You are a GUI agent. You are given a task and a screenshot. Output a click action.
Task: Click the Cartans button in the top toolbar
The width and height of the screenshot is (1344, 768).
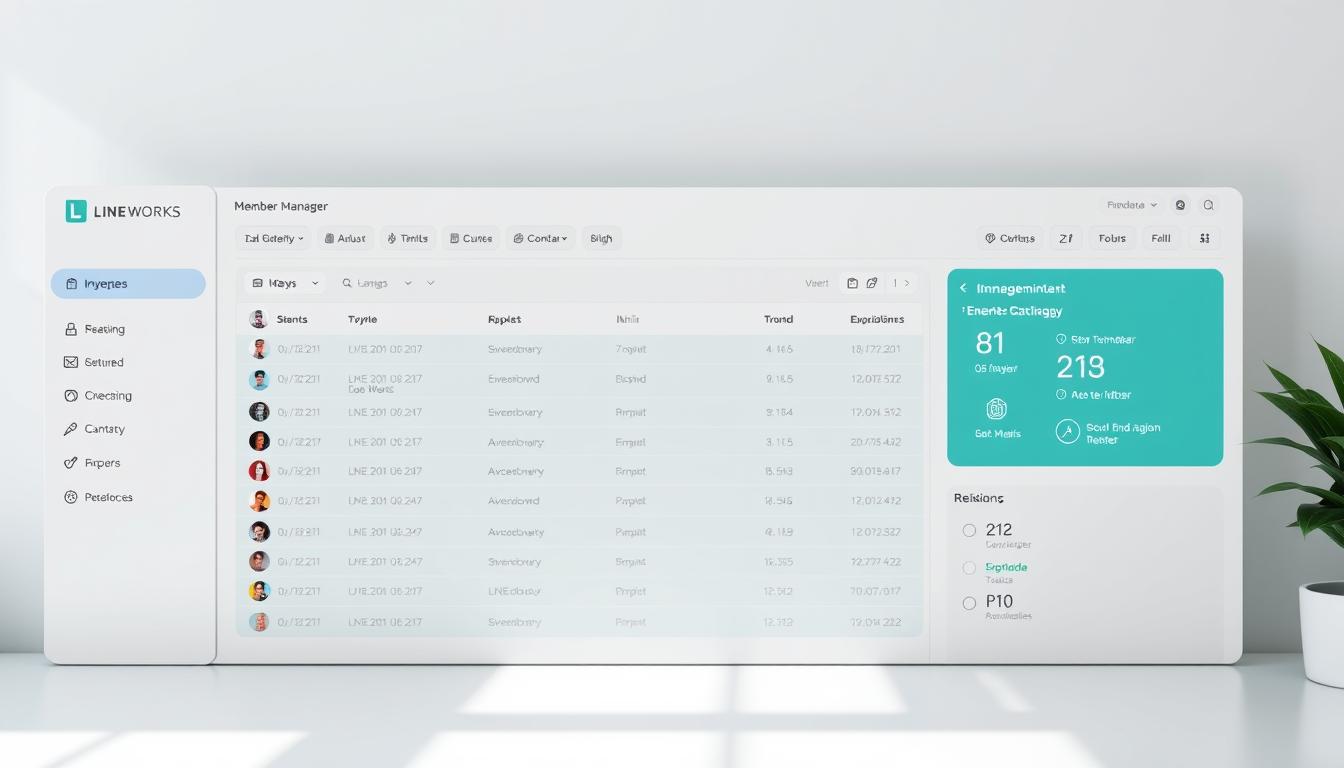pos(1009,239)
